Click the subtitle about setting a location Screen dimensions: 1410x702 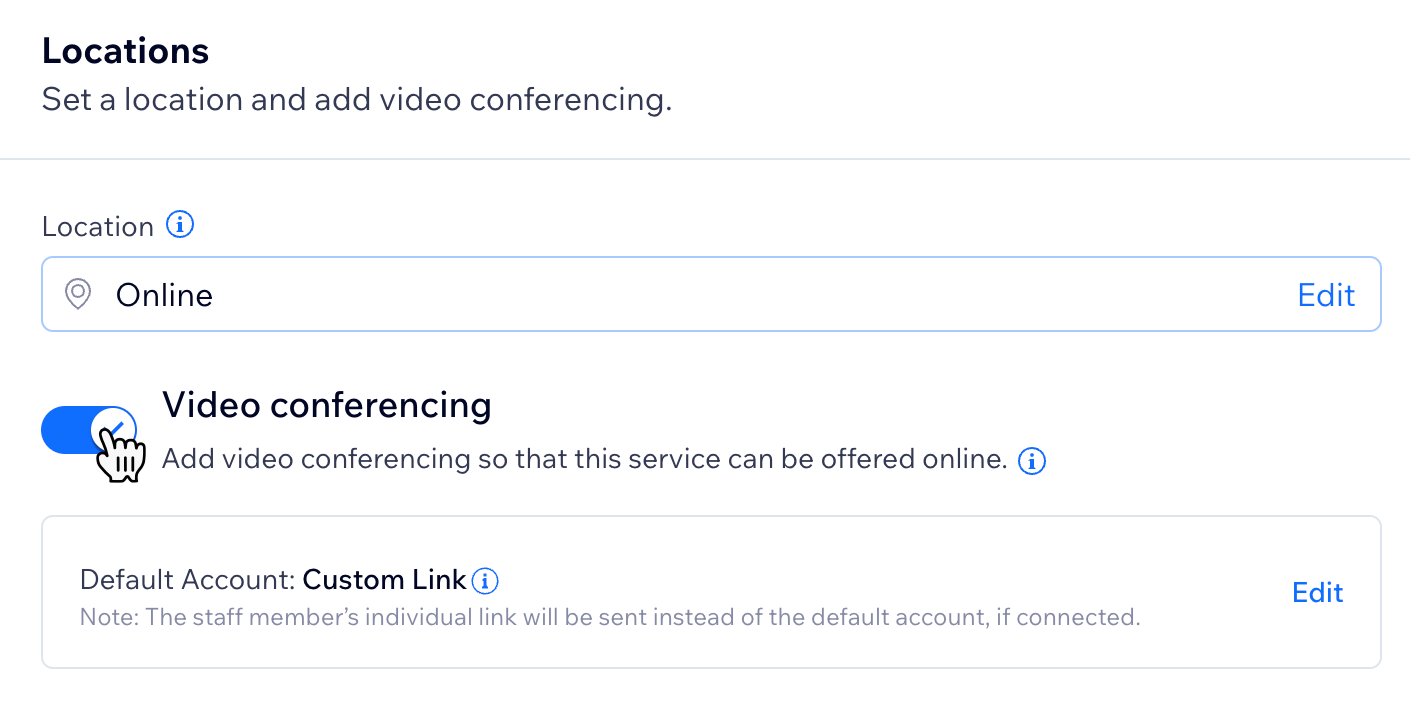[x=355, y=99]
